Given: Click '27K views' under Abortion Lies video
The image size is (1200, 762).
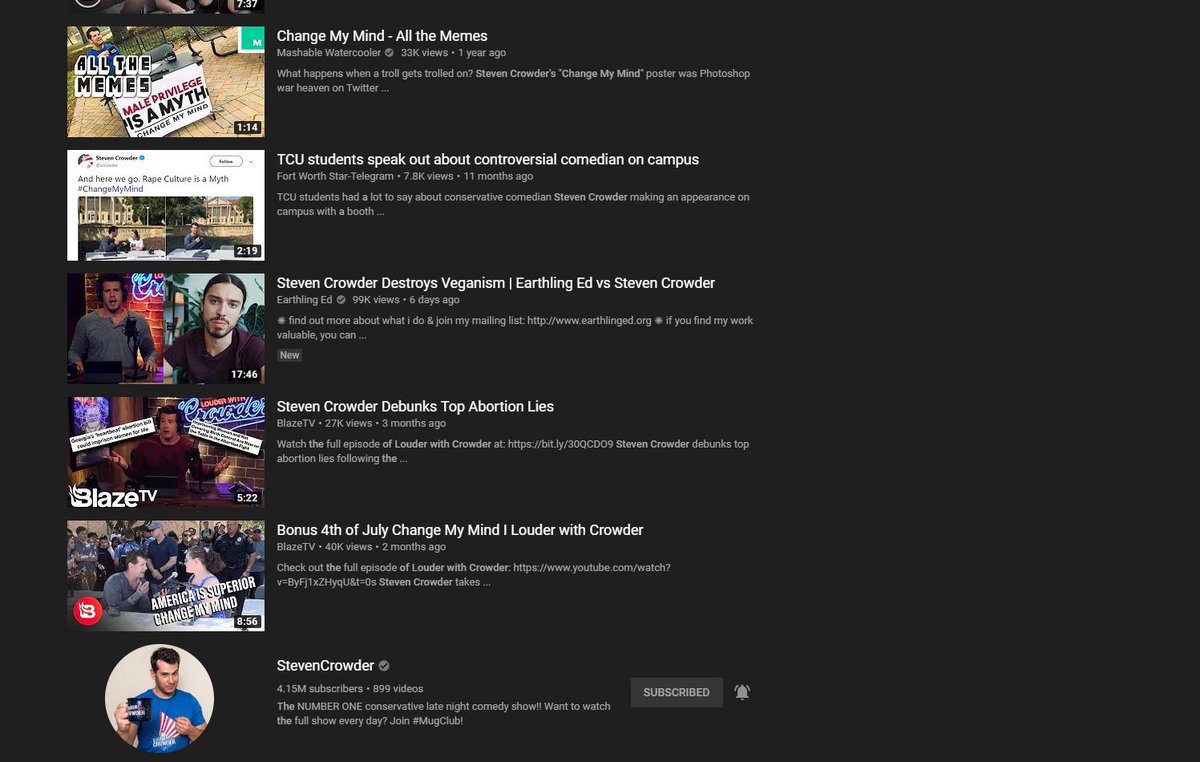Looking at the screenshot, I should point(349,423).
